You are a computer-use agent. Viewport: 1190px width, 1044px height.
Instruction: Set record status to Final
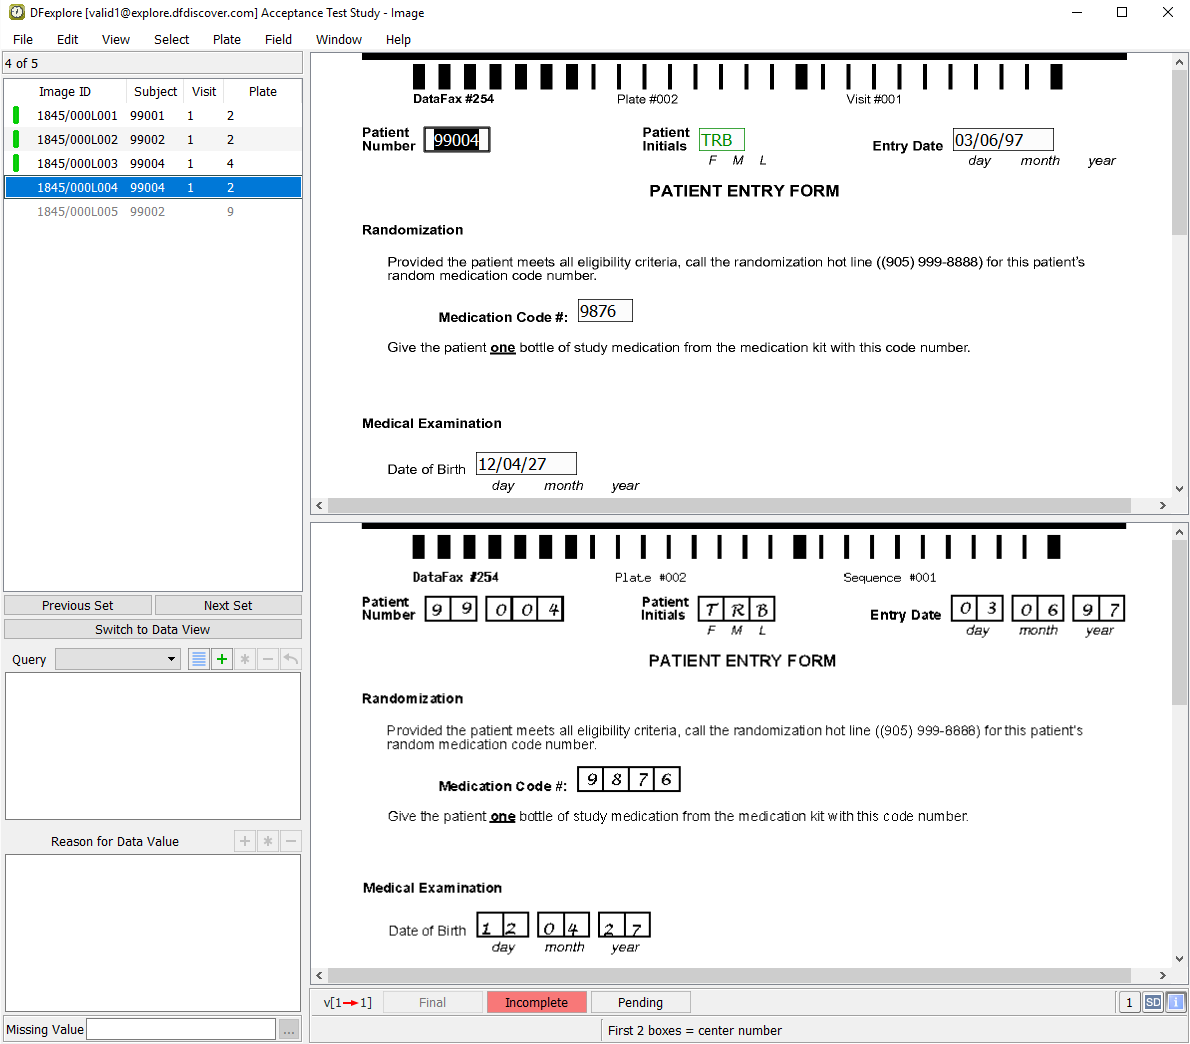click(x=432, y=1002)
